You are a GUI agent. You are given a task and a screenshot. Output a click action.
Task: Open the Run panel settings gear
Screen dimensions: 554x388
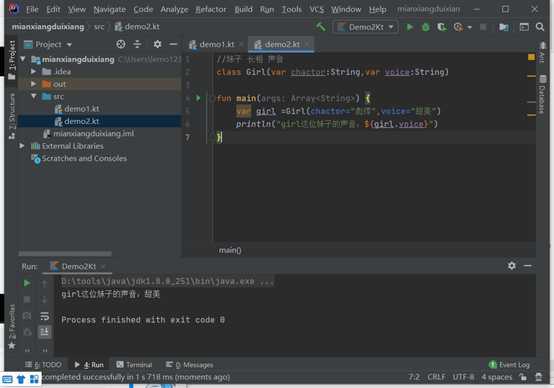pyautogui.click(x=511, y=266)
